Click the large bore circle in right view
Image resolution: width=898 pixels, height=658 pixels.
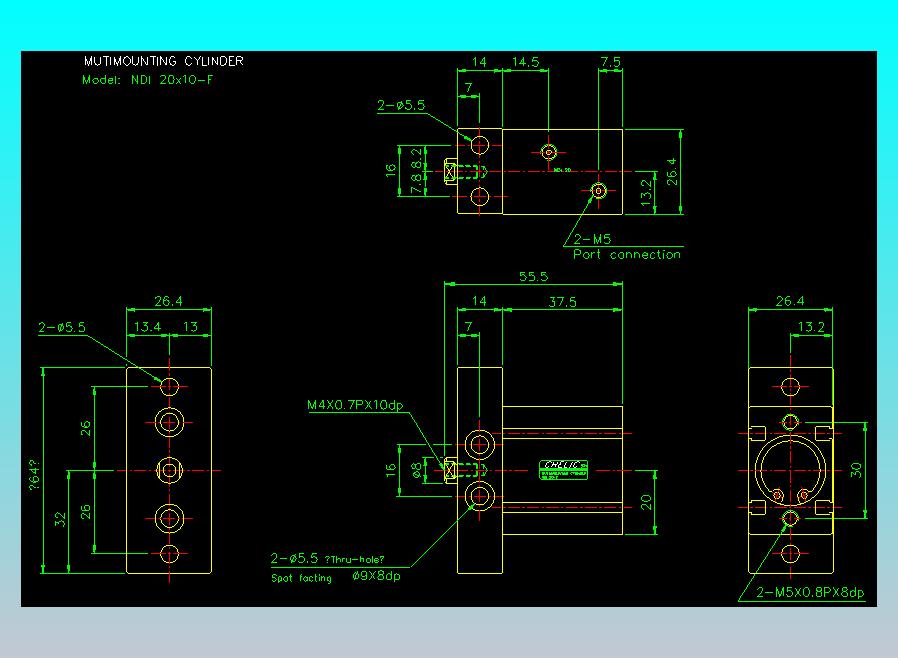click(x=790, y=470)
